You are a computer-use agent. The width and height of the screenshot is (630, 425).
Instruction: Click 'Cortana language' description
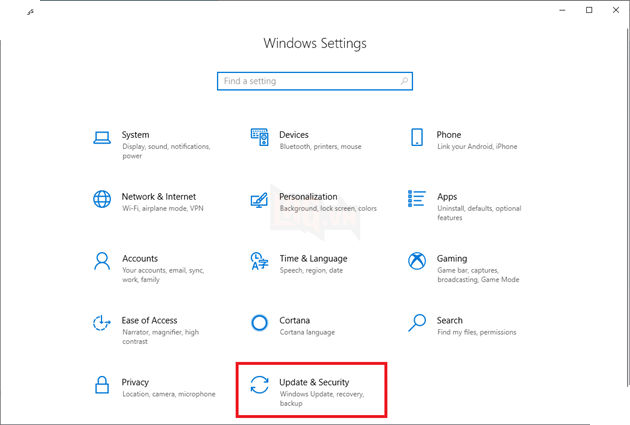click(x=307, y=332)
